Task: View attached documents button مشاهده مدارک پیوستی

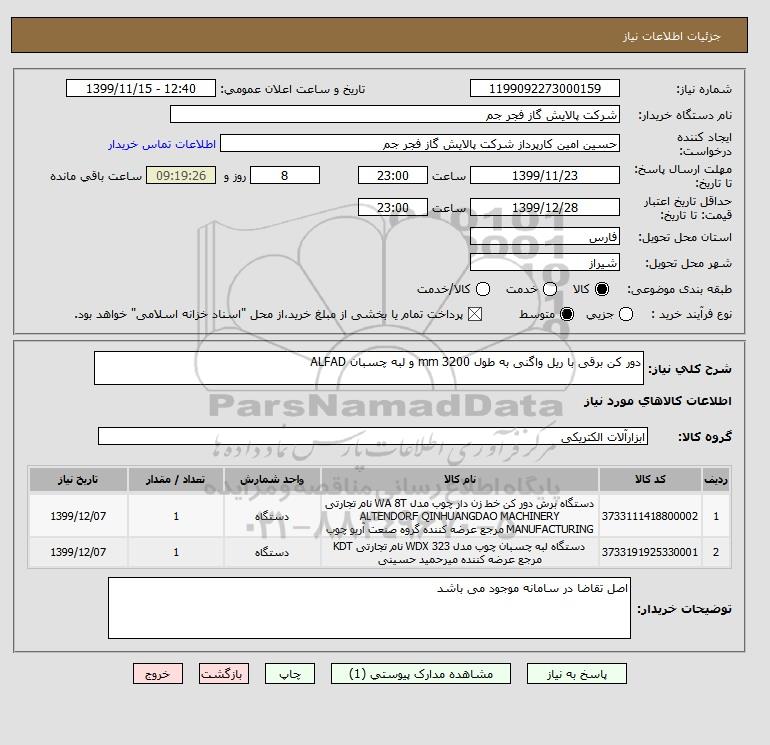Action: (421, 674)
